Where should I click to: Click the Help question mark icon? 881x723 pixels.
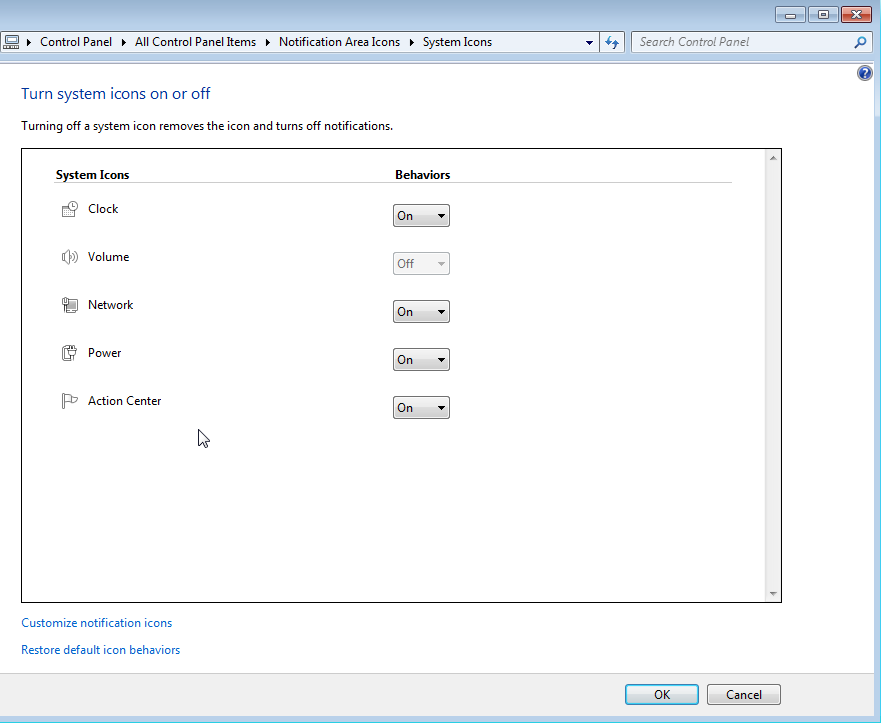(x=864, y=72)
